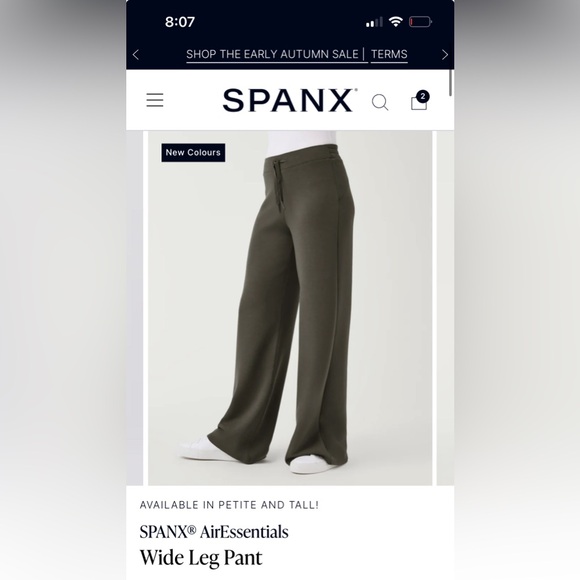Go to previous promo banner with left arrow
Screen dimensions: 580x580
(136, 55)
